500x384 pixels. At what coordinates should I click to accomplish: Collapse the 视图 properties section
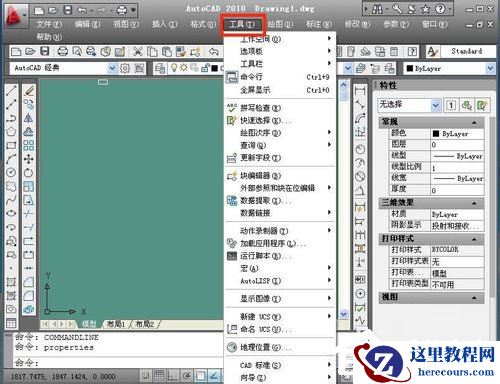(x=474, y=297)
